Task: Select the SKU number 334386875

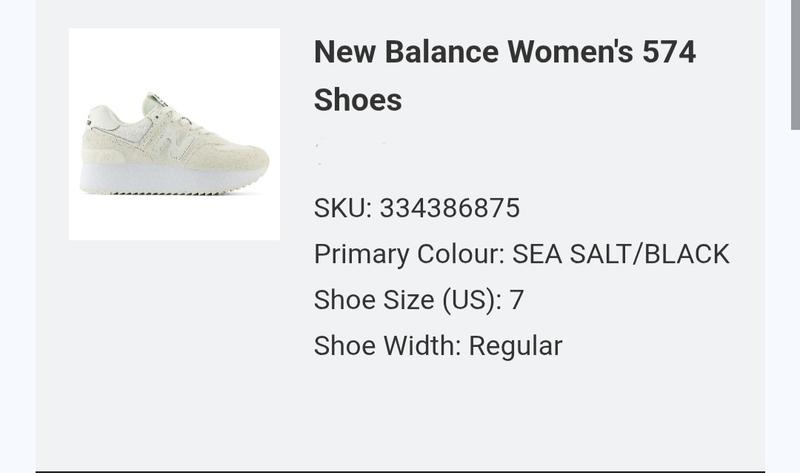Action: pos(449,208)
